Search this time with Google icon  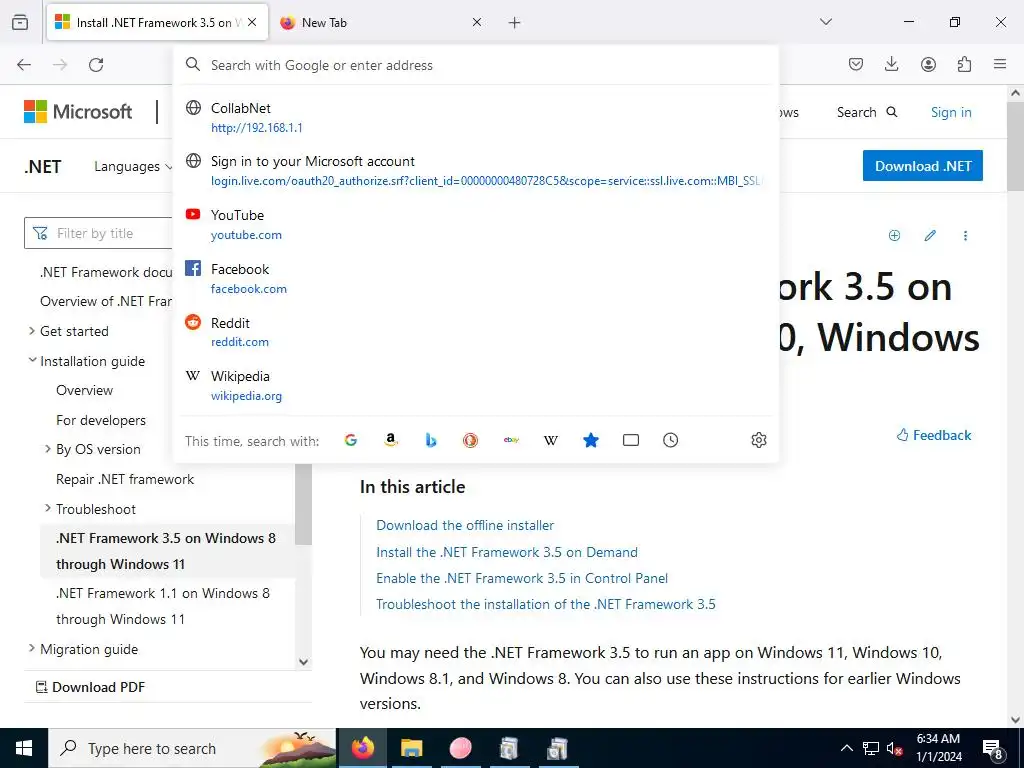pyautogui.click(x=351, y=440)
